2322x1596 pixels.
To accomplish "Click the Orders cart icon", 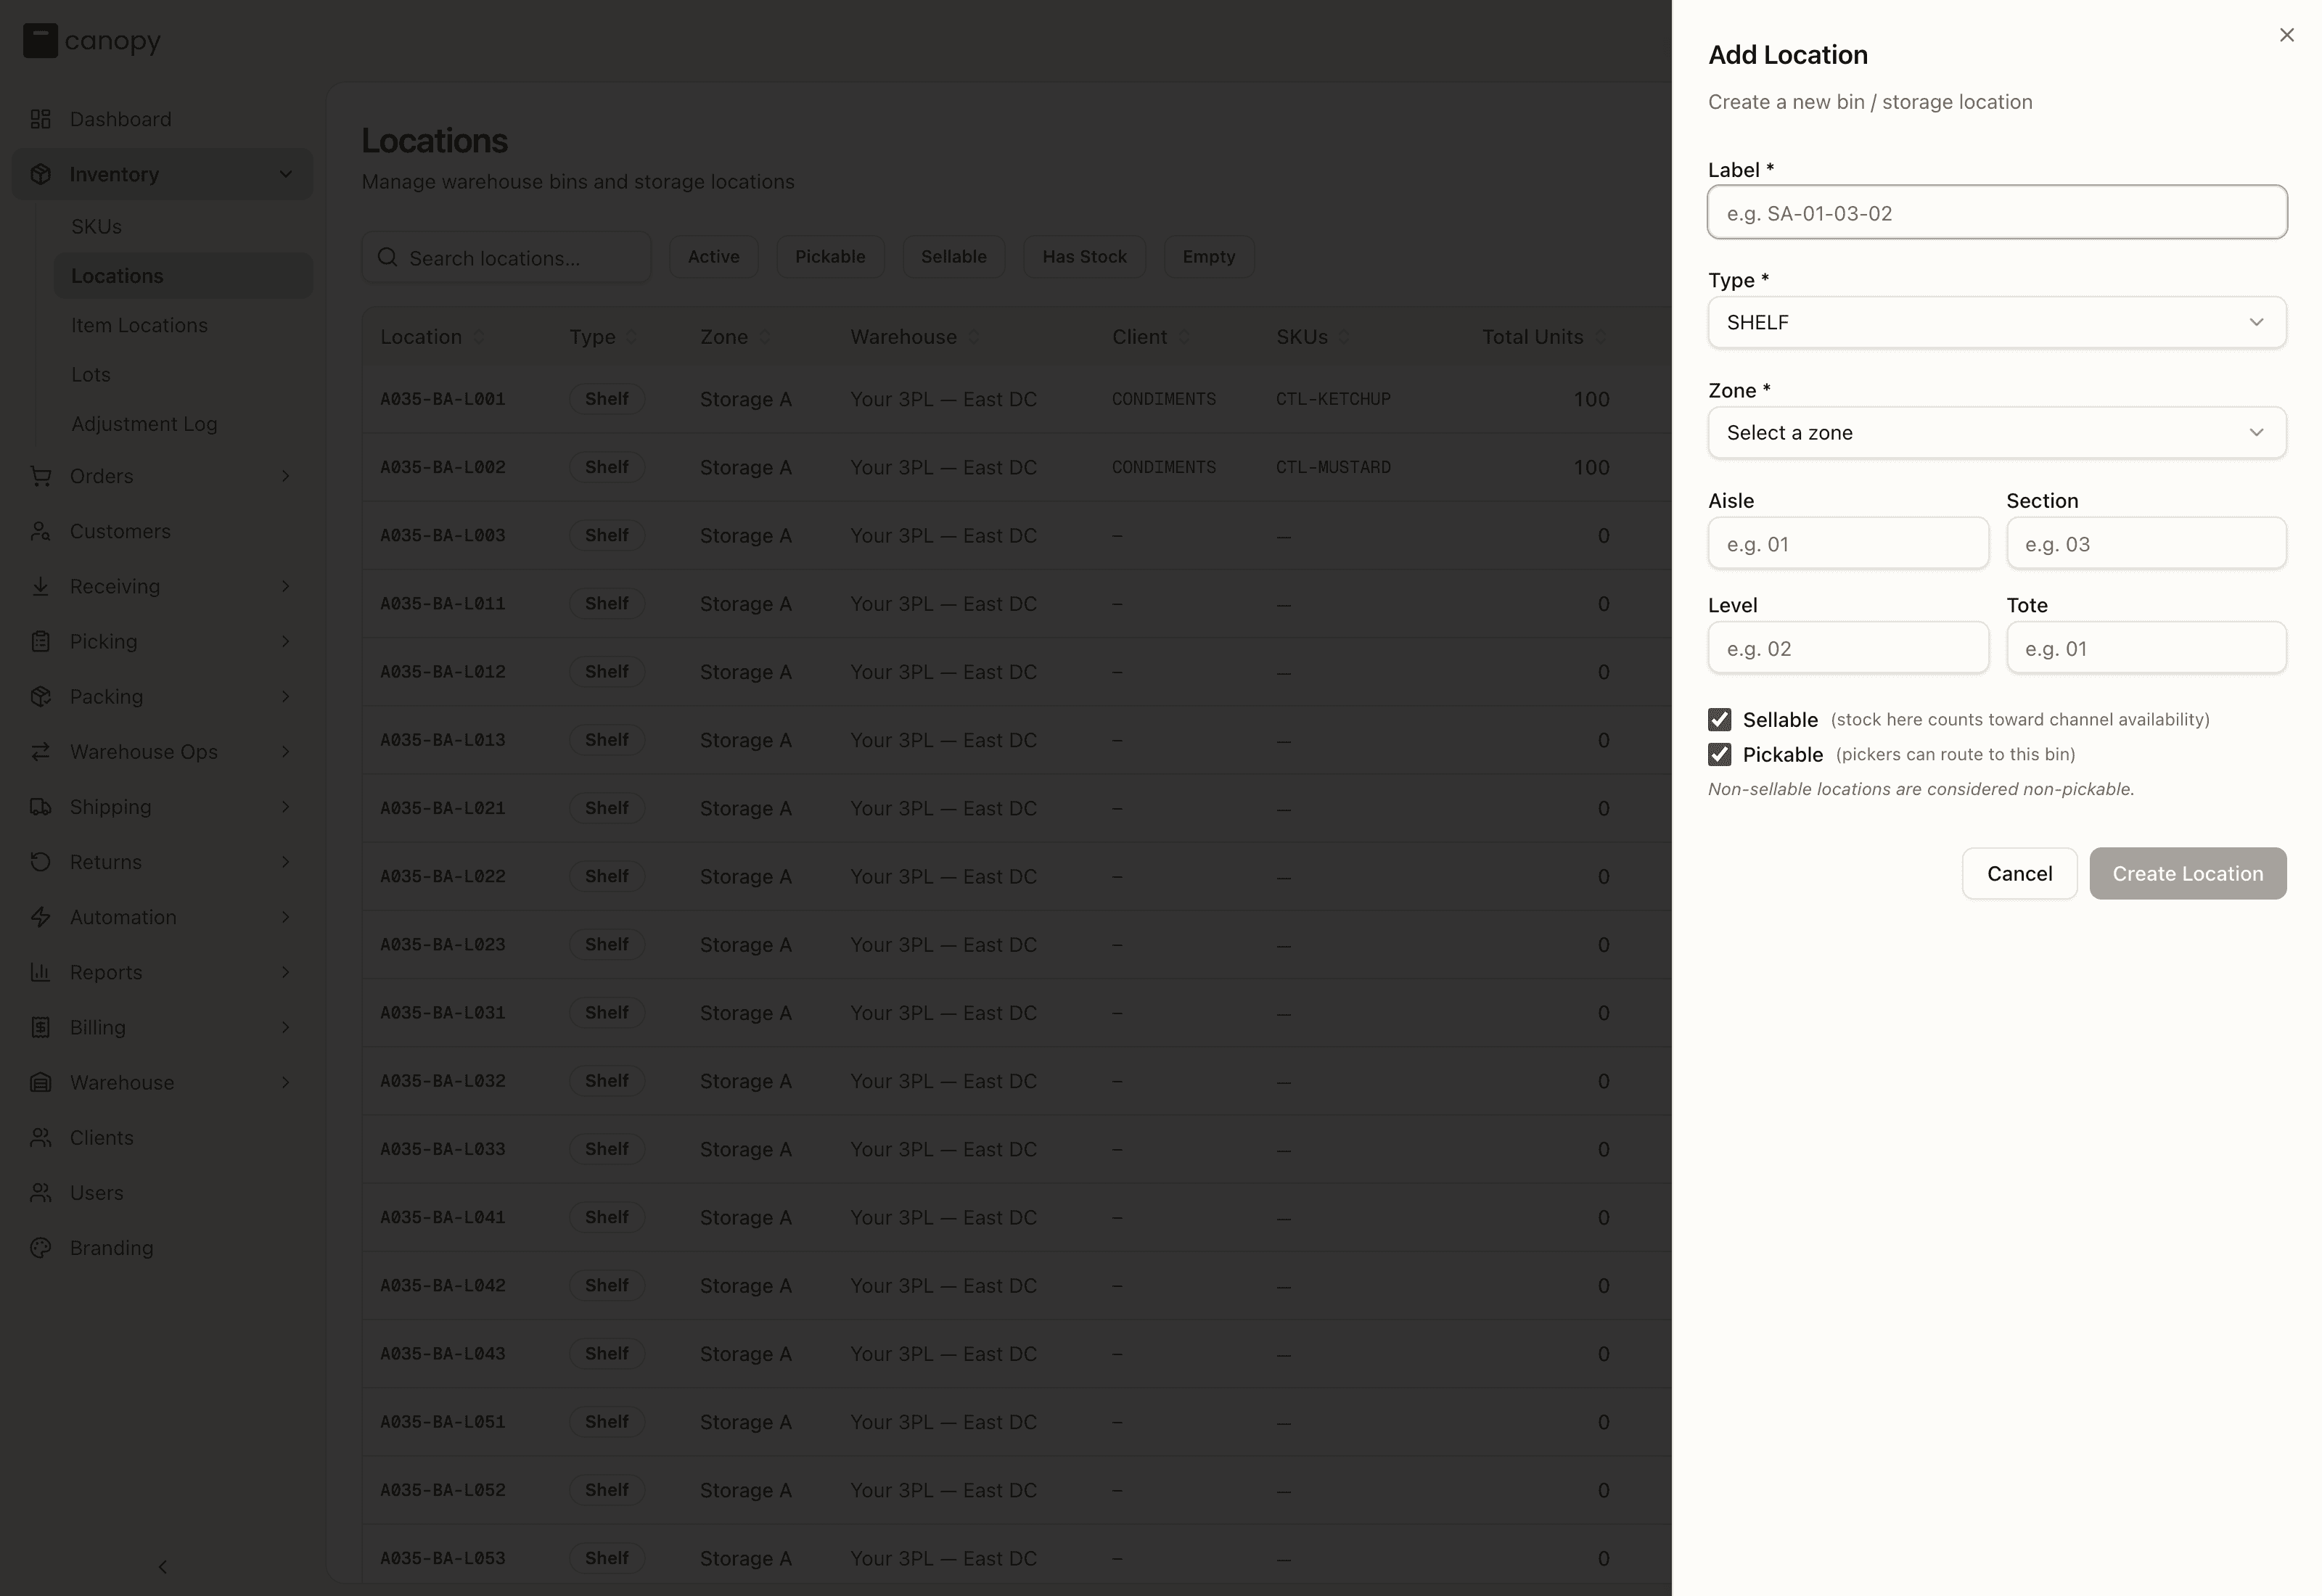I will click(40, 476).
